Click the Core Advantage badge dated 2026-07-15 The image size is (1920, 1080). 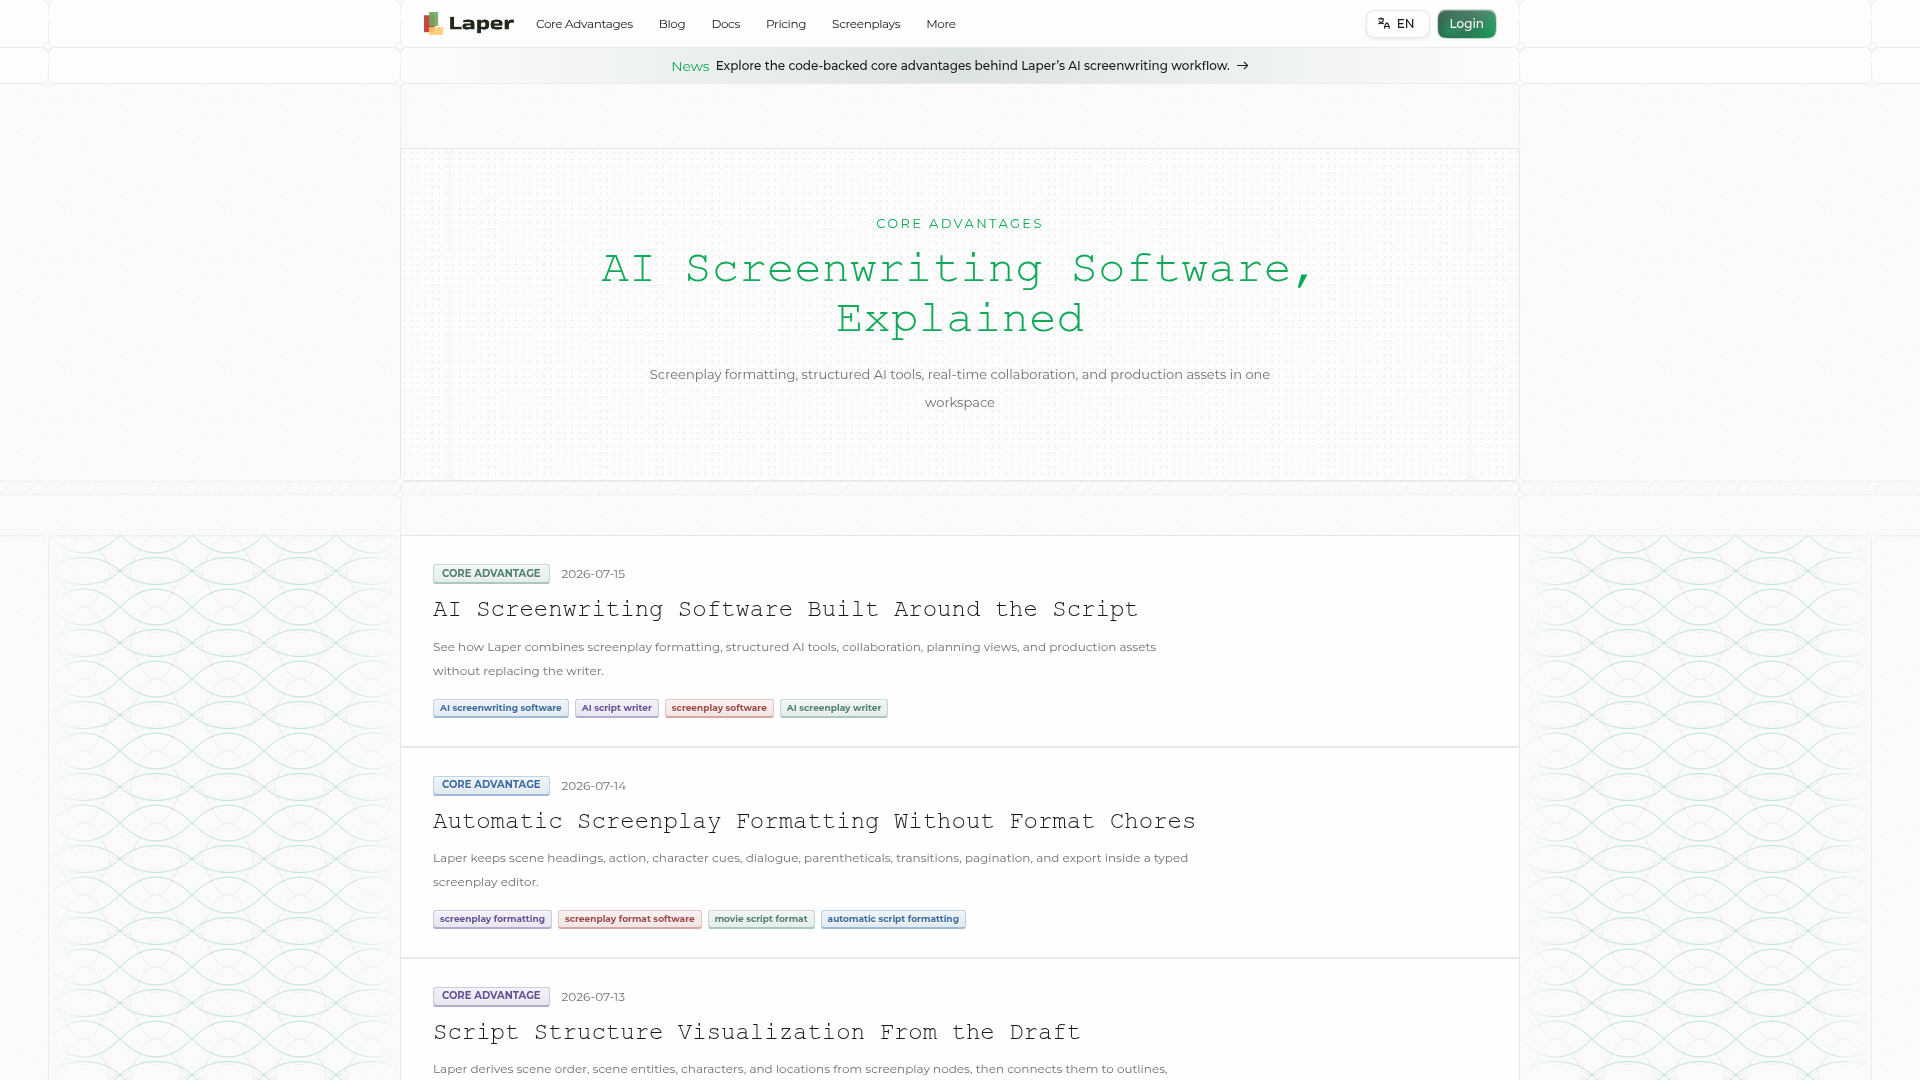point(491,574)
